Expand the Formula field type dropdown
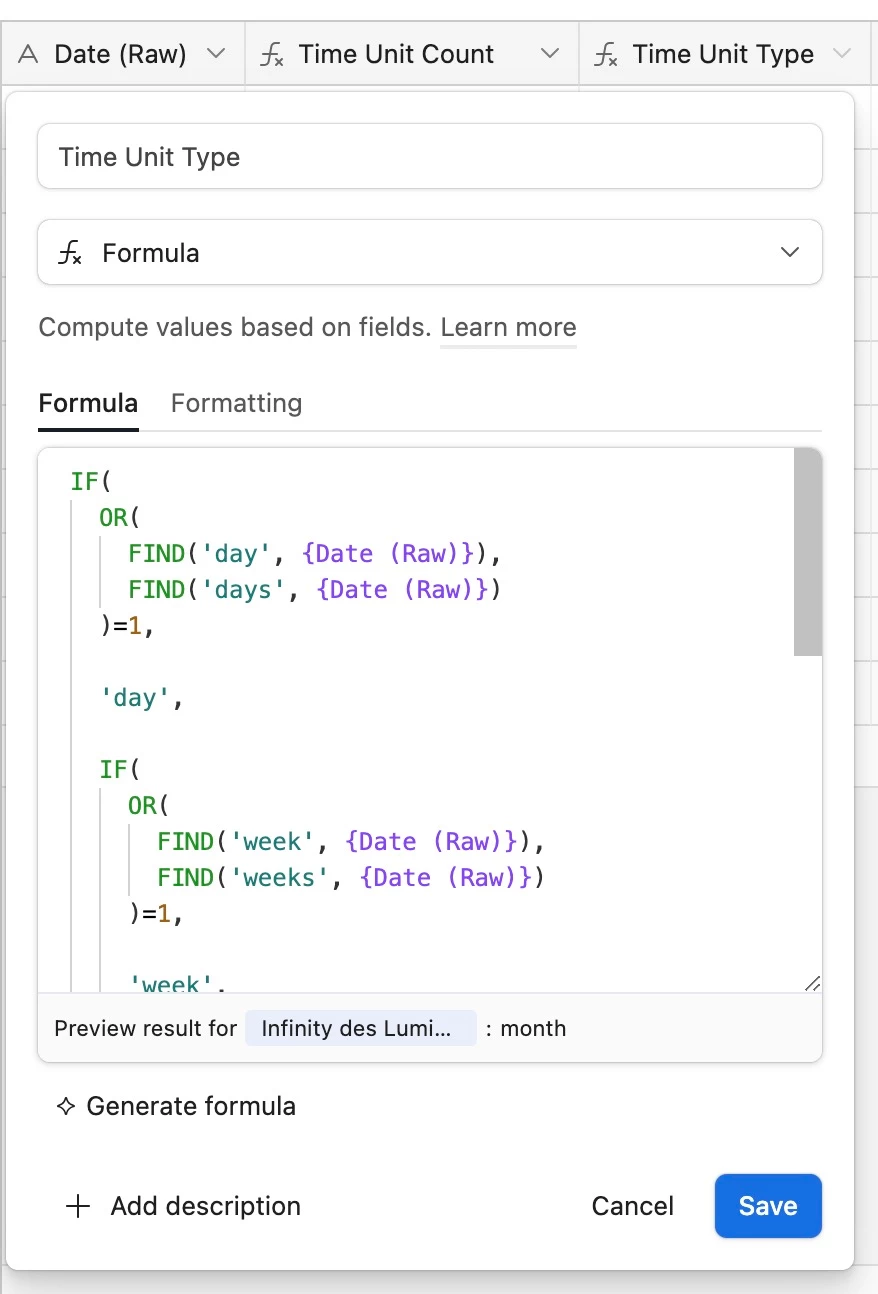Screen dimensions: 878x1294 click(790, 252)
